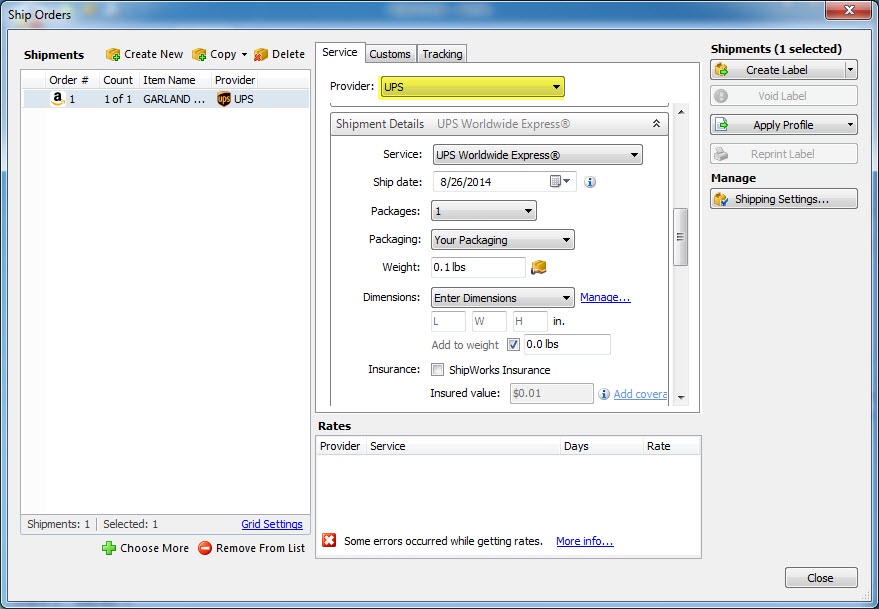Click the Create Label button
Viewport: 879px width, 609px height.
coord(778,70)
